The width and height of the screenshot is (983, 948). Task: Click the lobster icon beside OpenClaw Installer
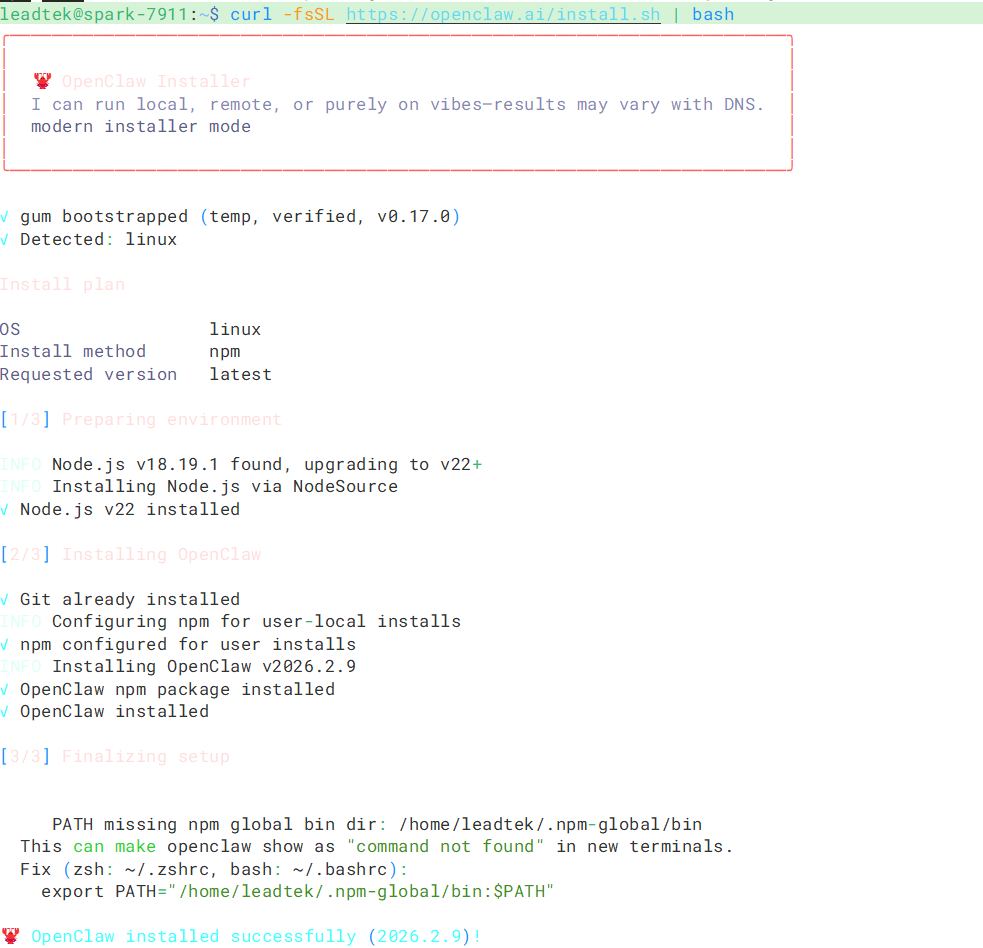(43, 81)
